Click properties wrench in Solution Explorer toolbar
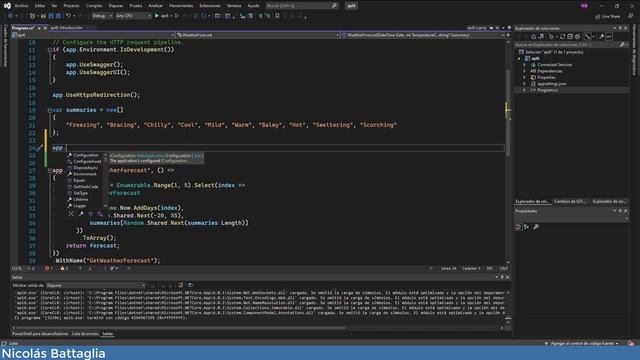 tap(601, 37)
